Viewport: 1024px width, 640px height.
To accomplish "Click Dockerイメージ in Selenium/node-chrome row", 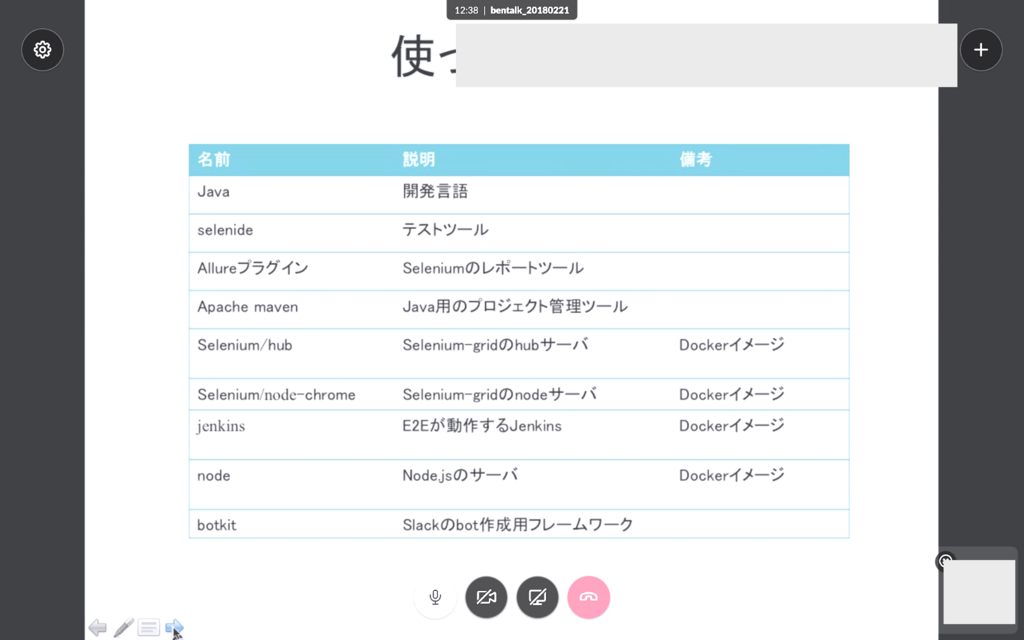I will (x=731, y=394).
